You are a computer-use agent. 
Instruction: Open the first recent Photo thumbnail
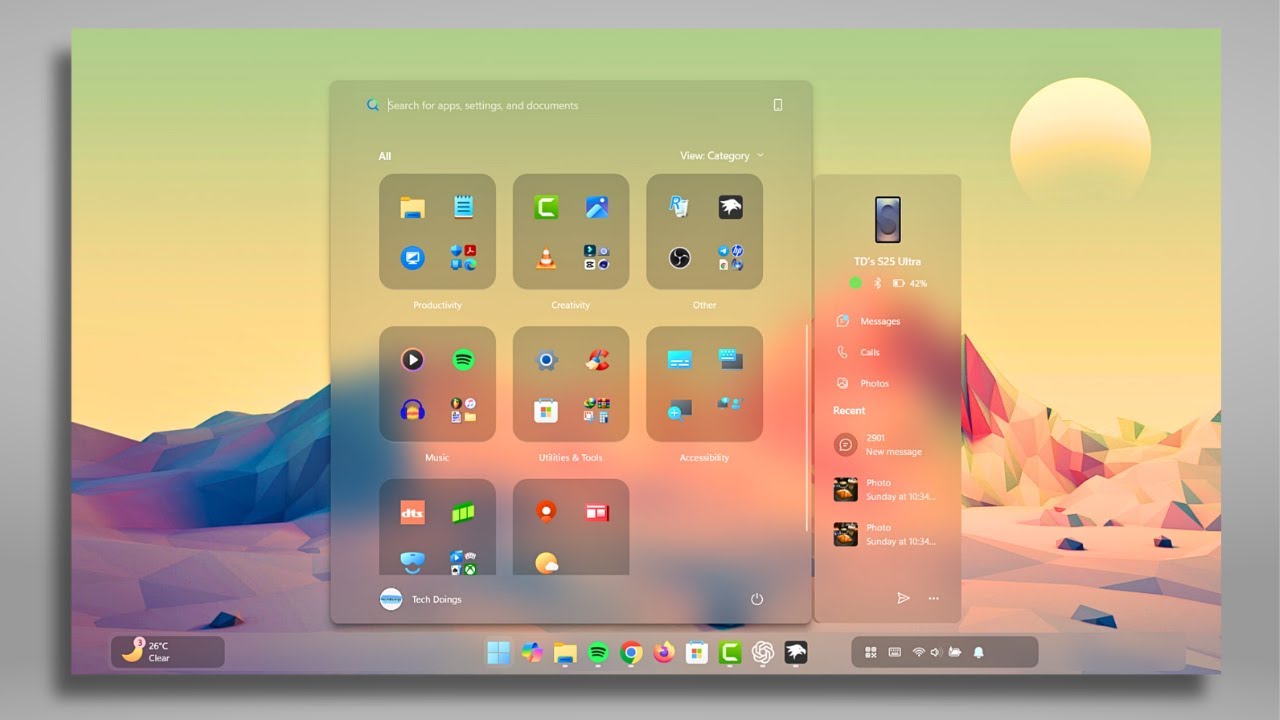(x=846, y=489)
